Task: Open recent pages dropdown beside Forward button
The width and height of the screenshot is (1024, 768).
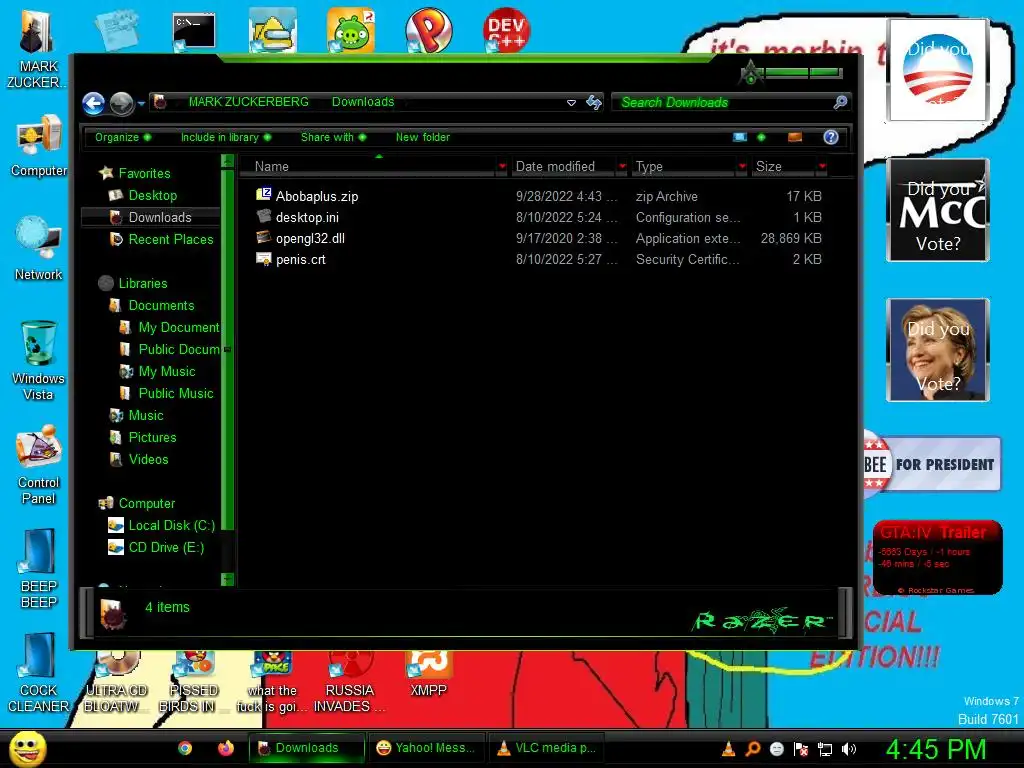Action: 141,103
